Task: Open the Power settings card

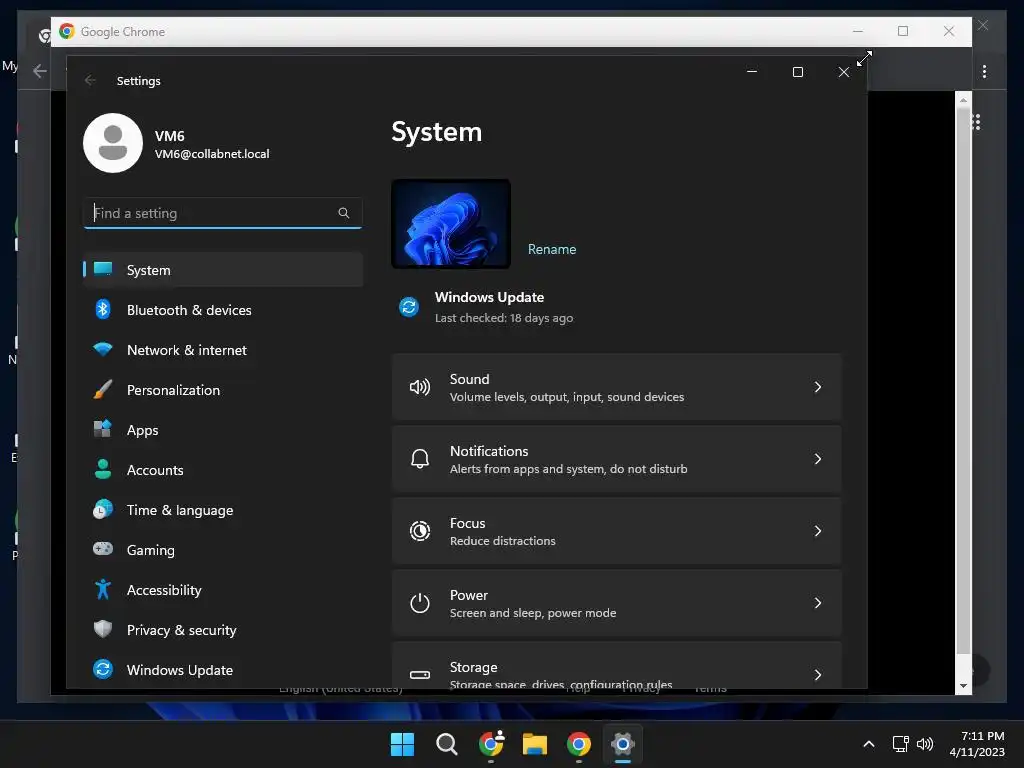Action: (x=616, y=603)
